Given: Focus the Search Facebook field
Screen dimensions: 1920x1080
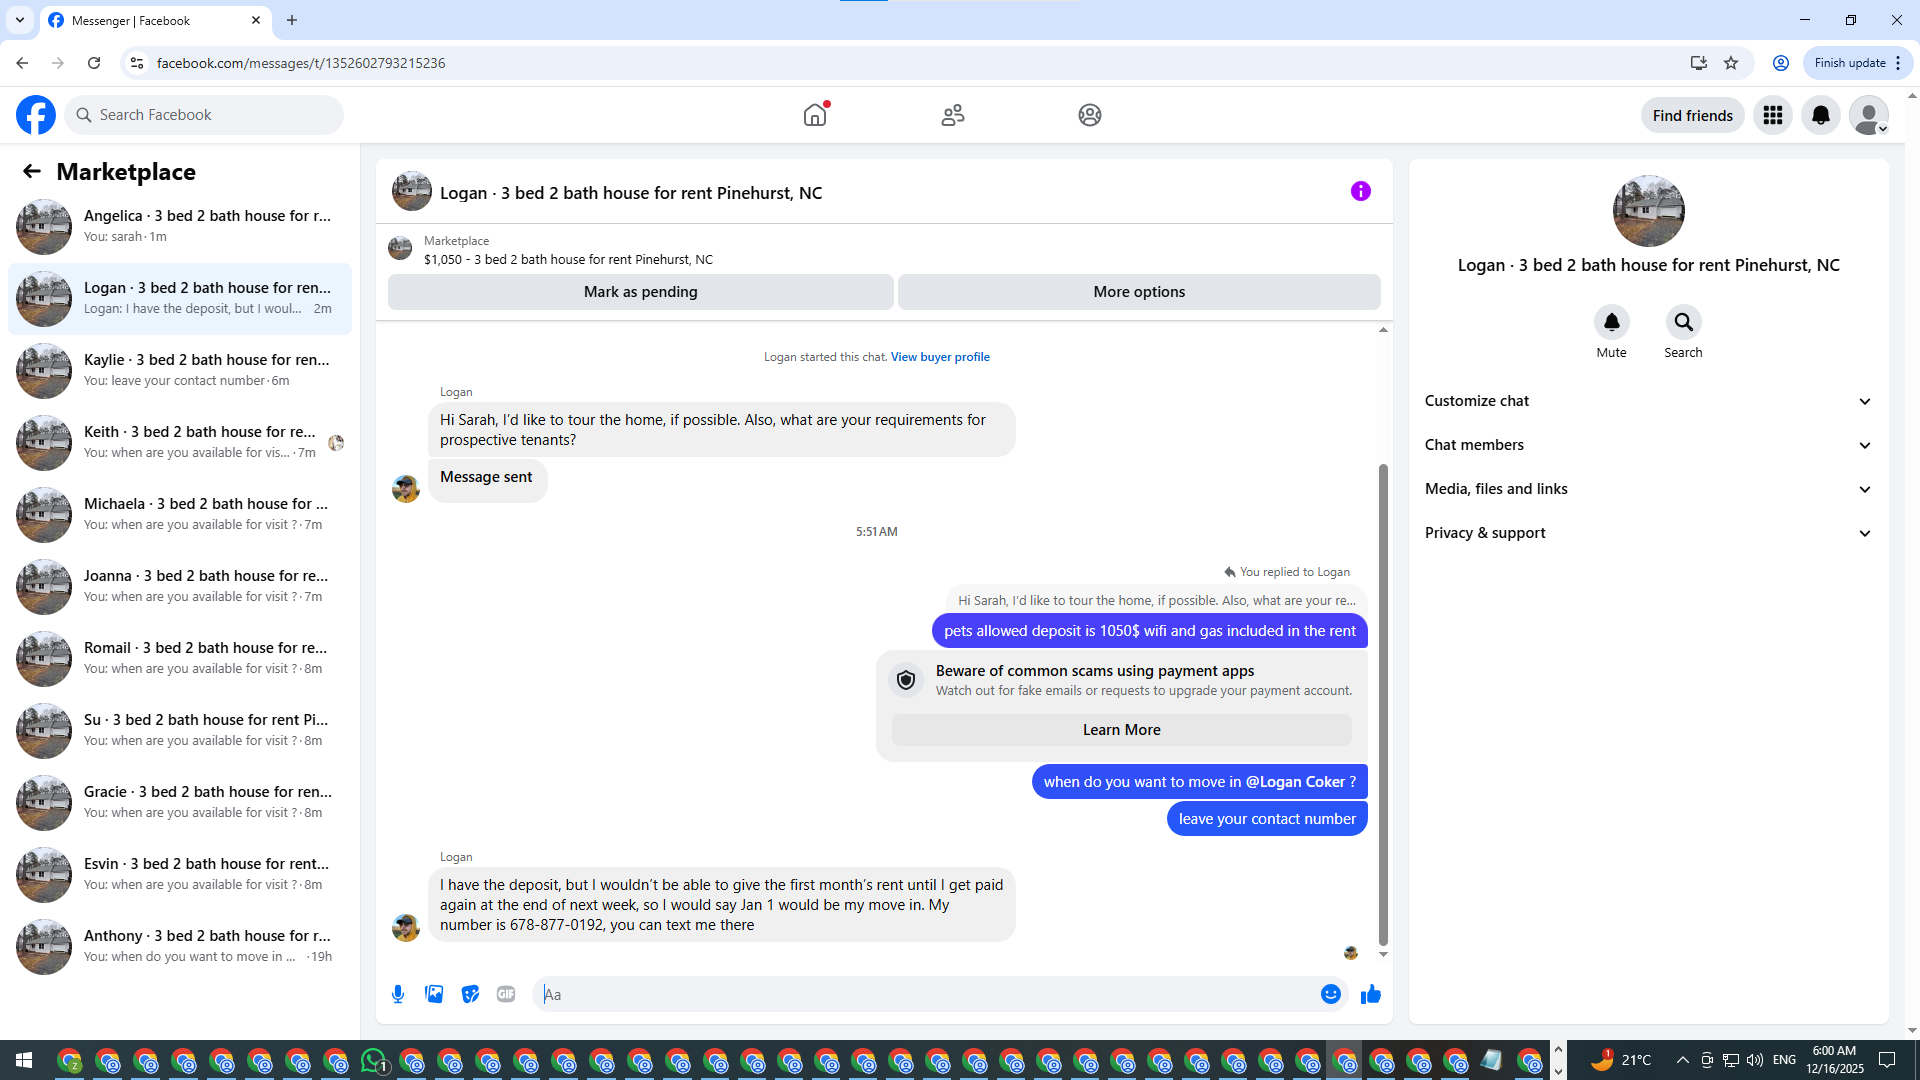Looking at the screenshot, I should (x=204, y=115).
